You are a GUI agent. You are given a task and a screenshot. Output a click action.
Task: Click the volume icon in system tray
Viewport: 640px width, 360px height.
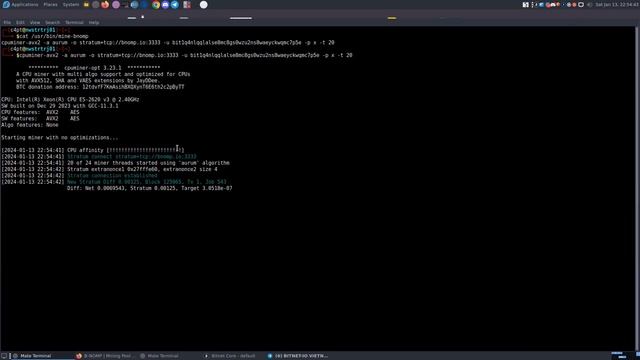pos(589,5)
